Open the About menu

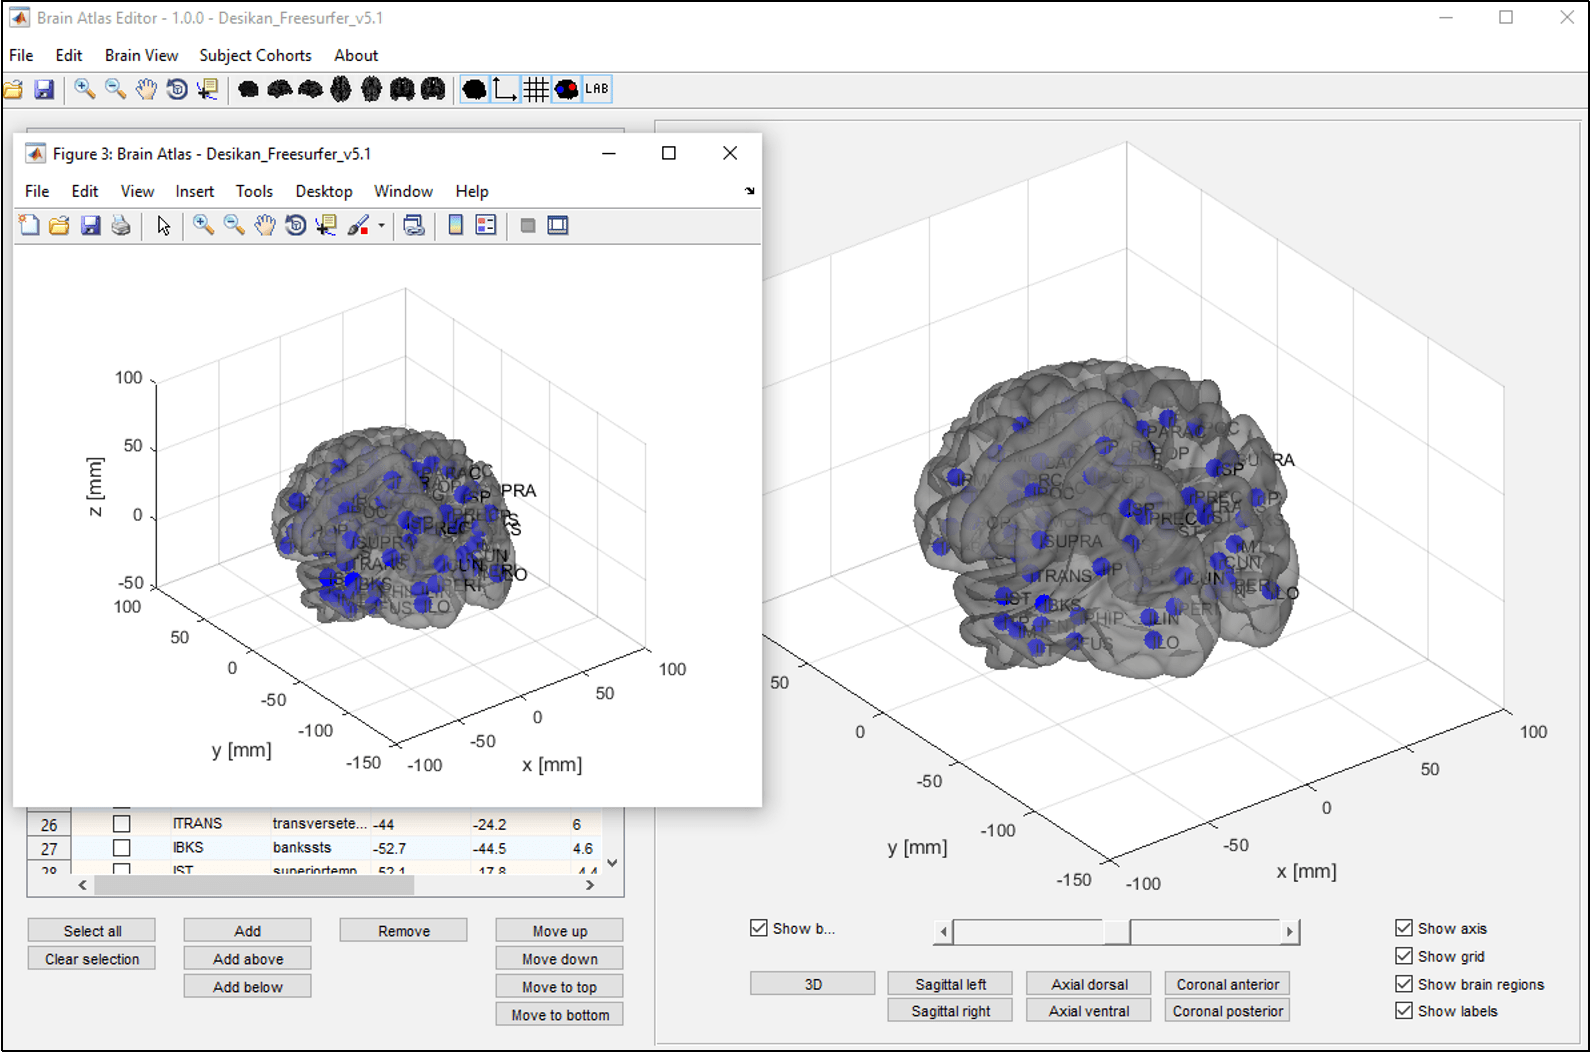(x=356, y=56)
